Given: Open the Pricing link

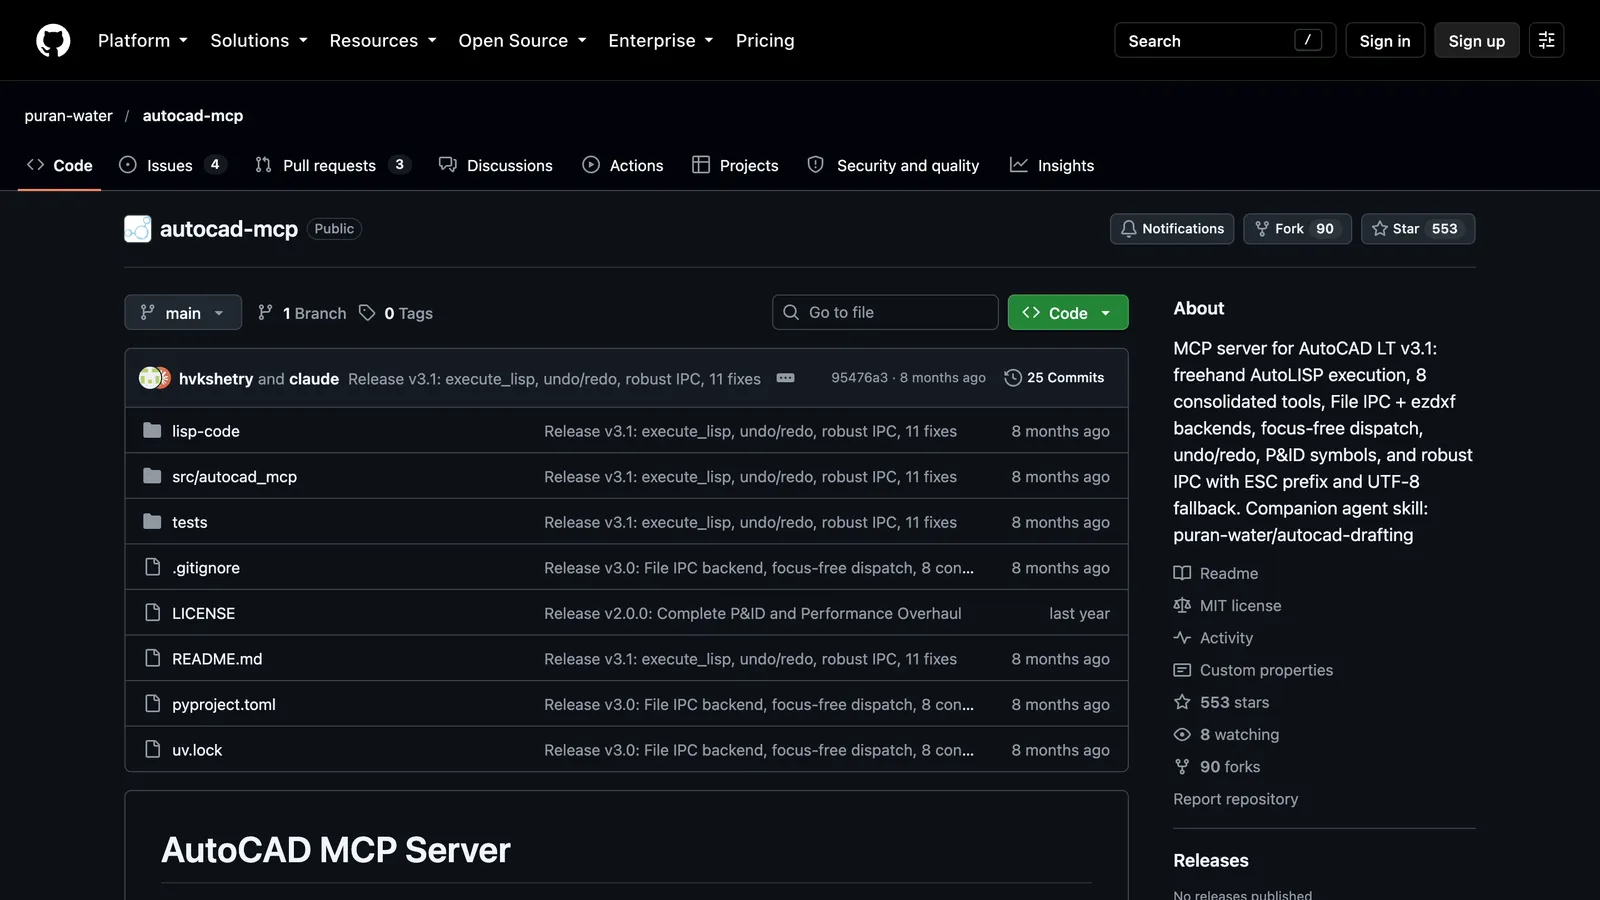Looking at the screenshot, I should pos(765,40).
